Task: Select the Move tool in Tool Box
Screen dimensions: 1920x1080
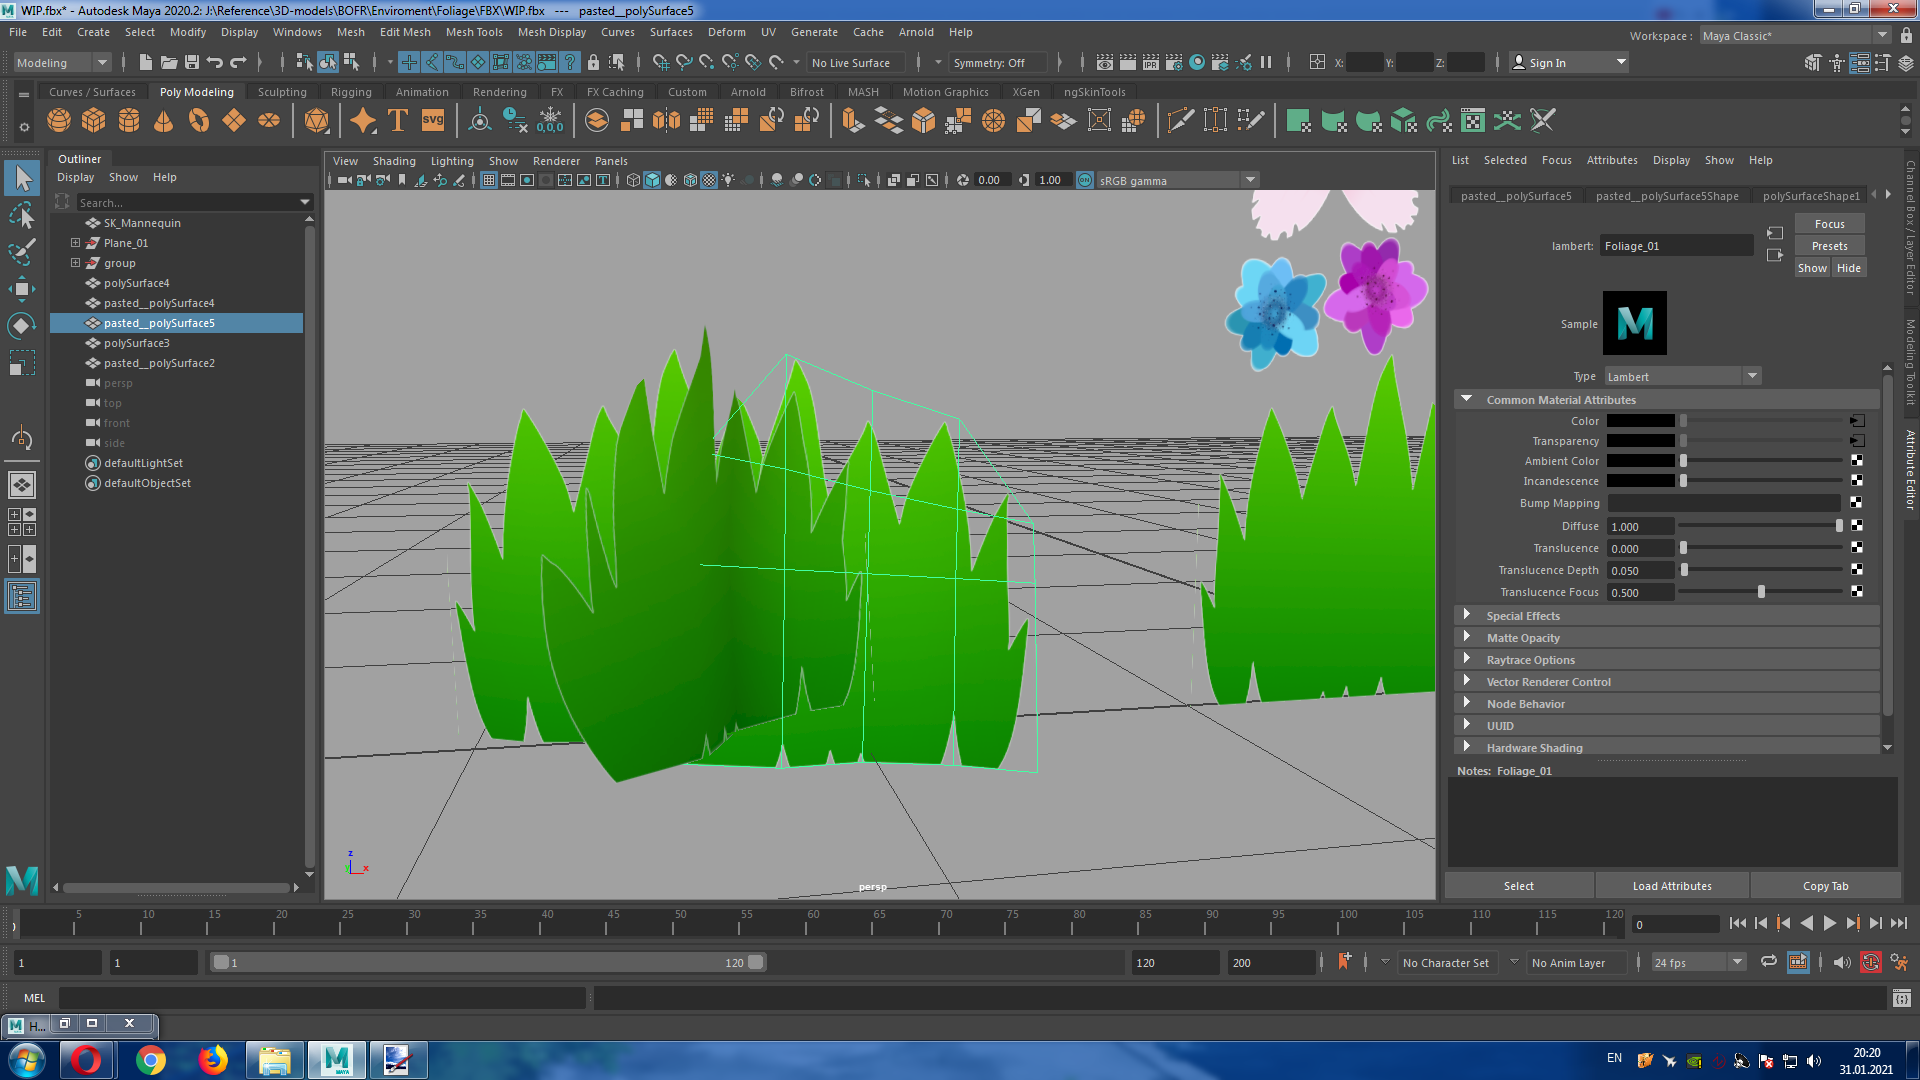Action: [21, 290]
